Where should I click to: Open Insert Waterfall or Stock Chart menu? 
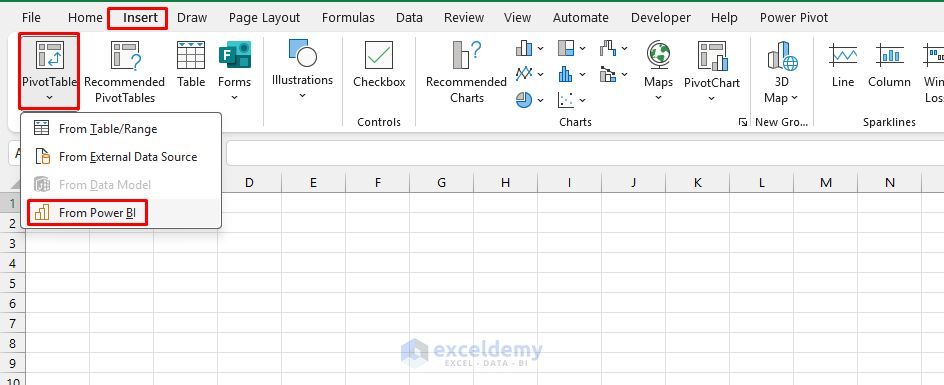(613, 48)
